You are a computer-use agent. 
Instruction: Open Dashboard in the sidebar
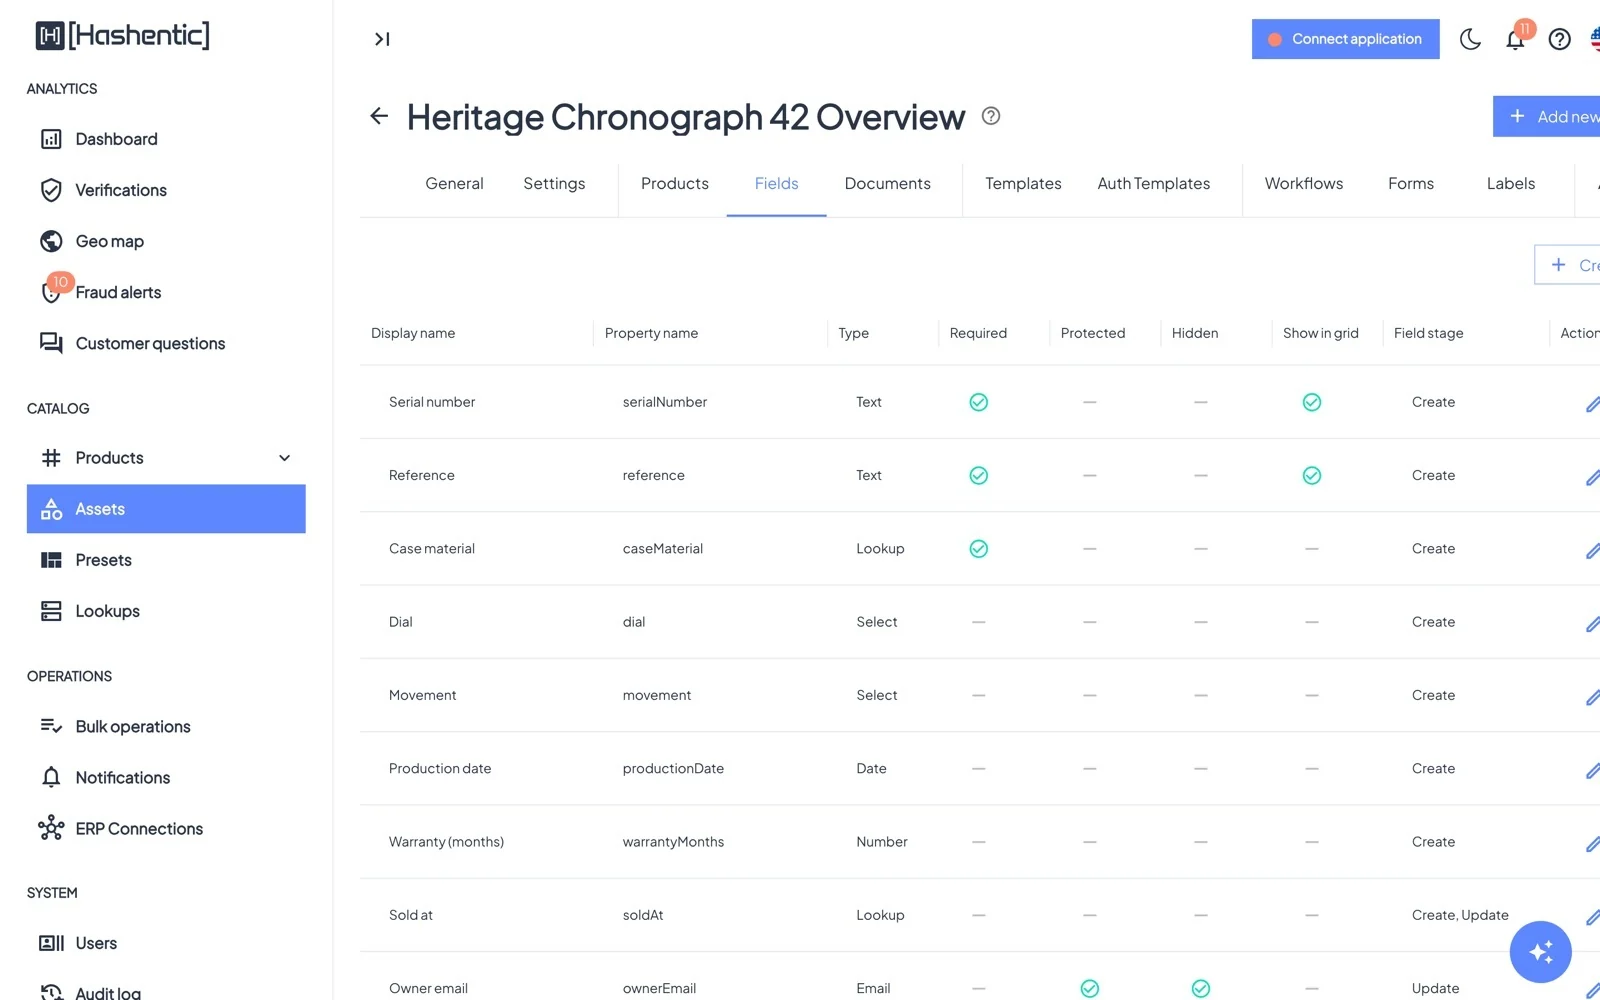166,139
